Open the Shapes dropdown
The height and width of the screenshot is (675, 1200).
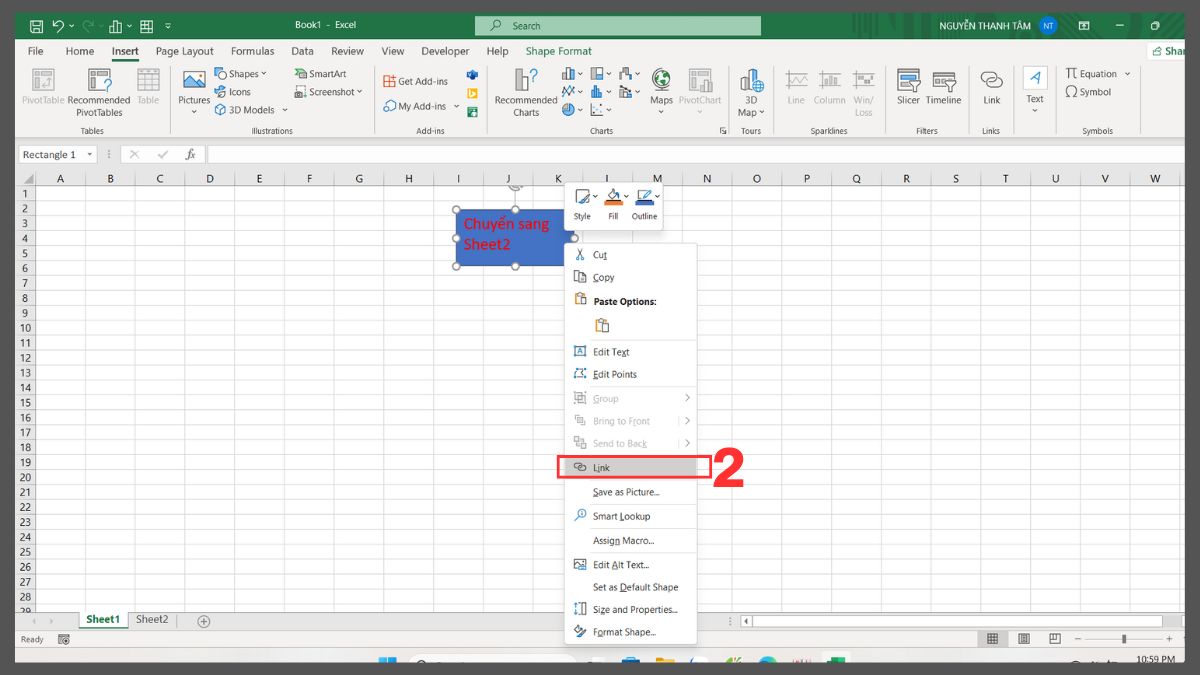pos(242,73)
